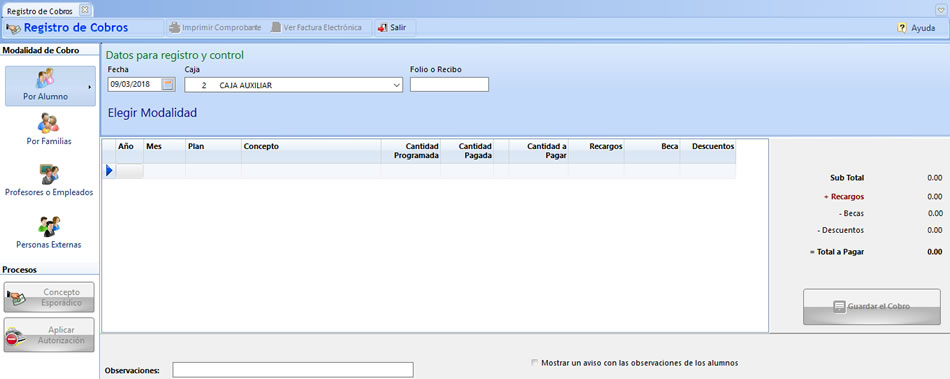This screenshot has width=950, height=379.
Task: Click the blue current-row arrow indicator
Action: click(x=109, y=171)
